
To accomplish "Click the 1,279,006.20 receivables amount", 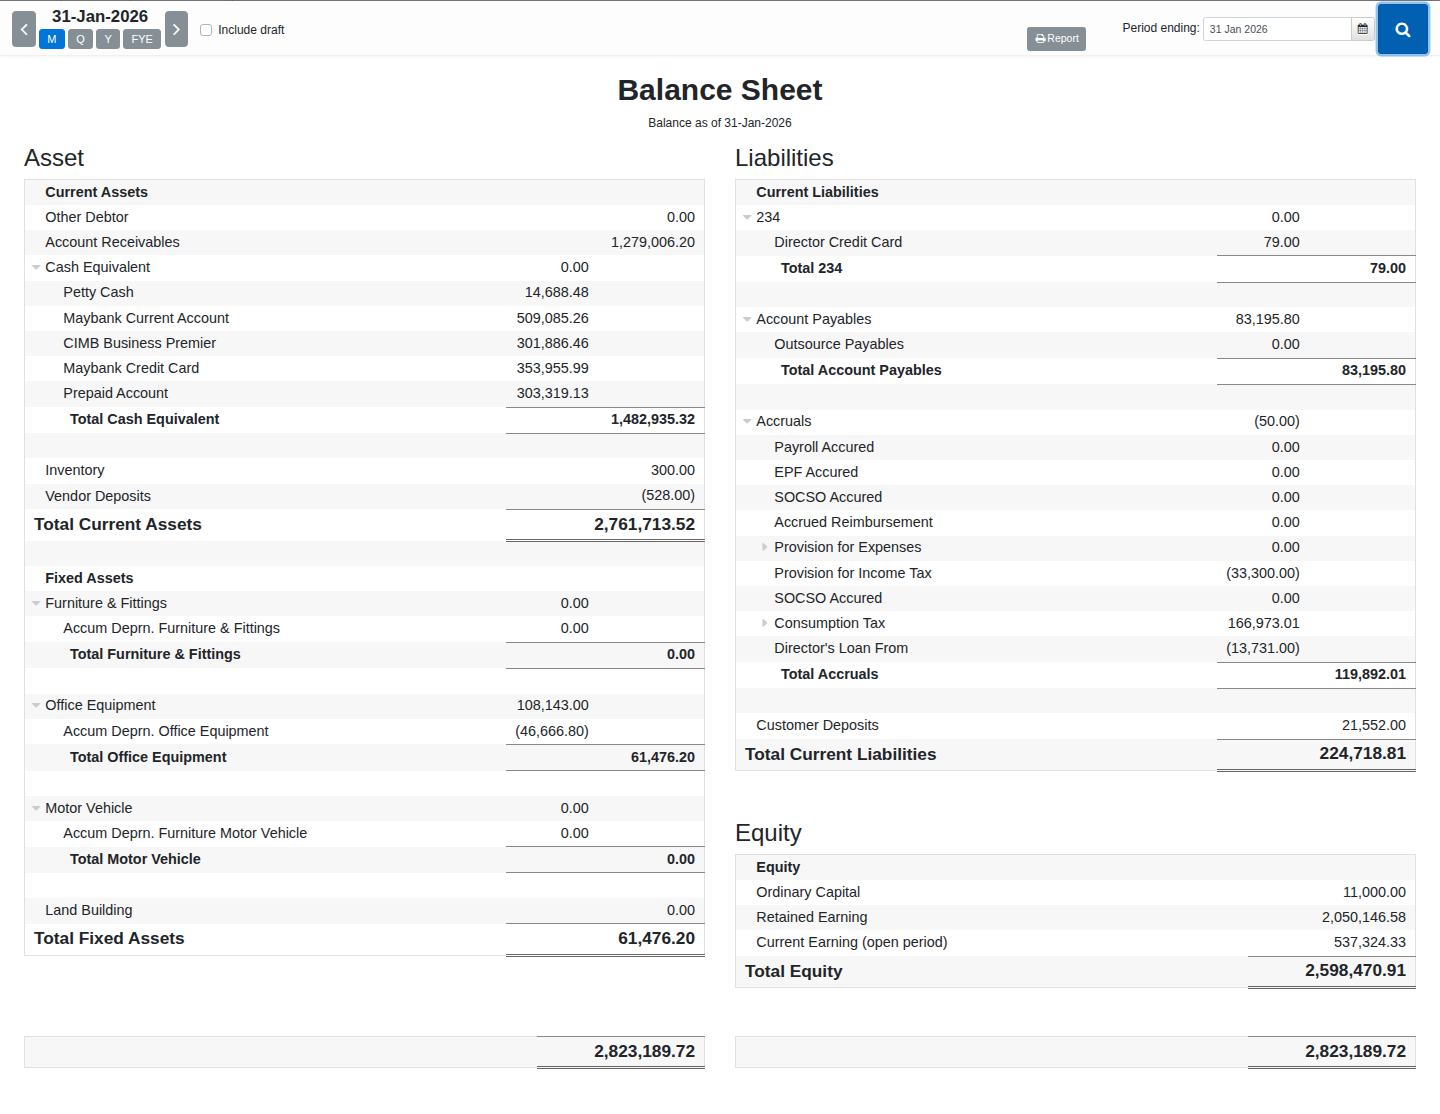I will pyautogui.click(x=653, y=242).
